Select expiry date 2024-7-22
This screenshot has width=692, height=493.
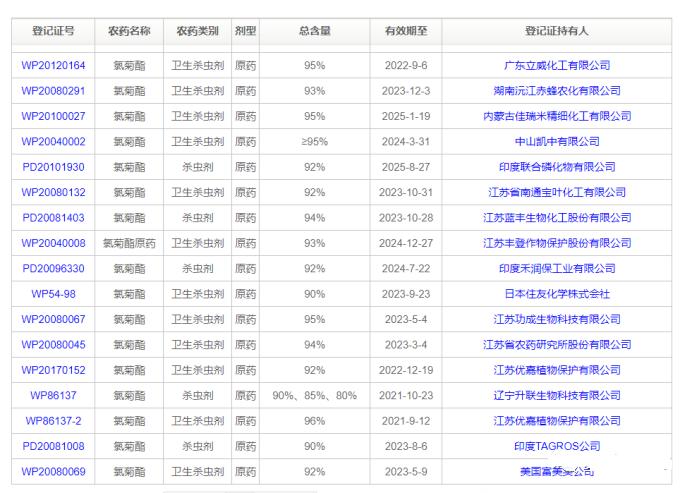pos(406,268)
